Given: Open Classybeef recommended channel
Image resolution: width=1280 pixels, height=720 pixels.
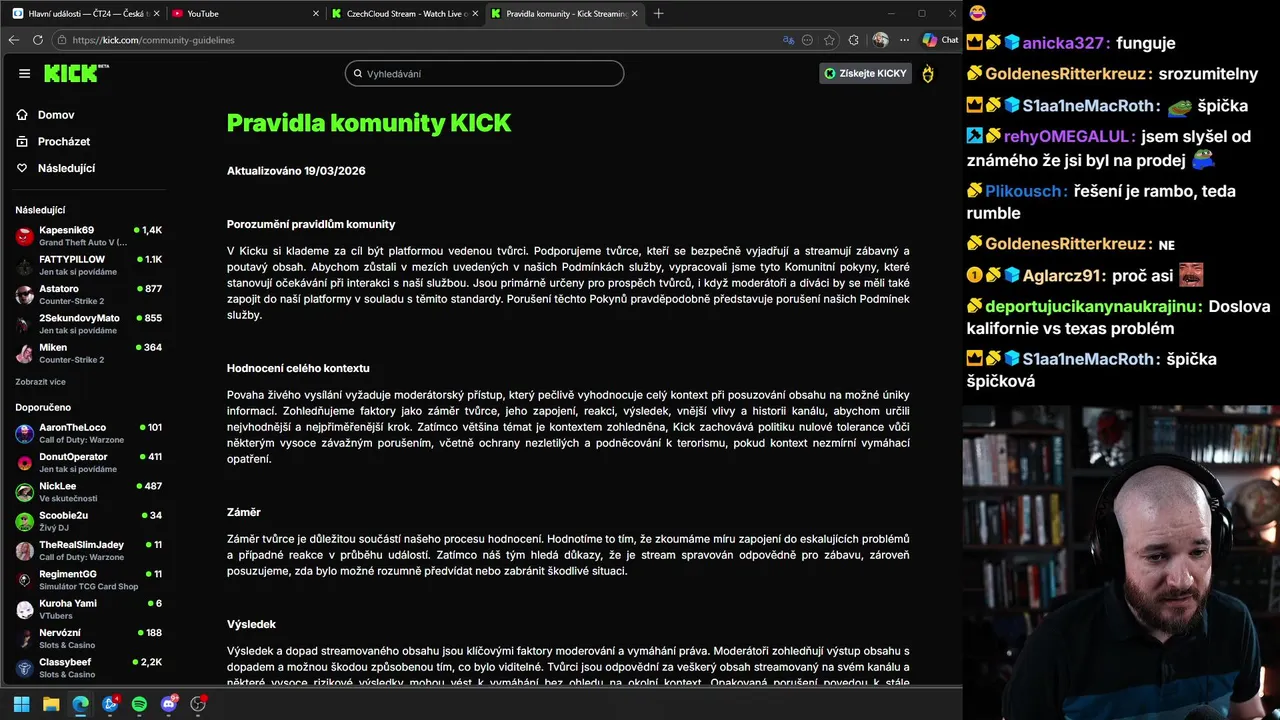Looking at the screenshot, I should click(88, 668).
